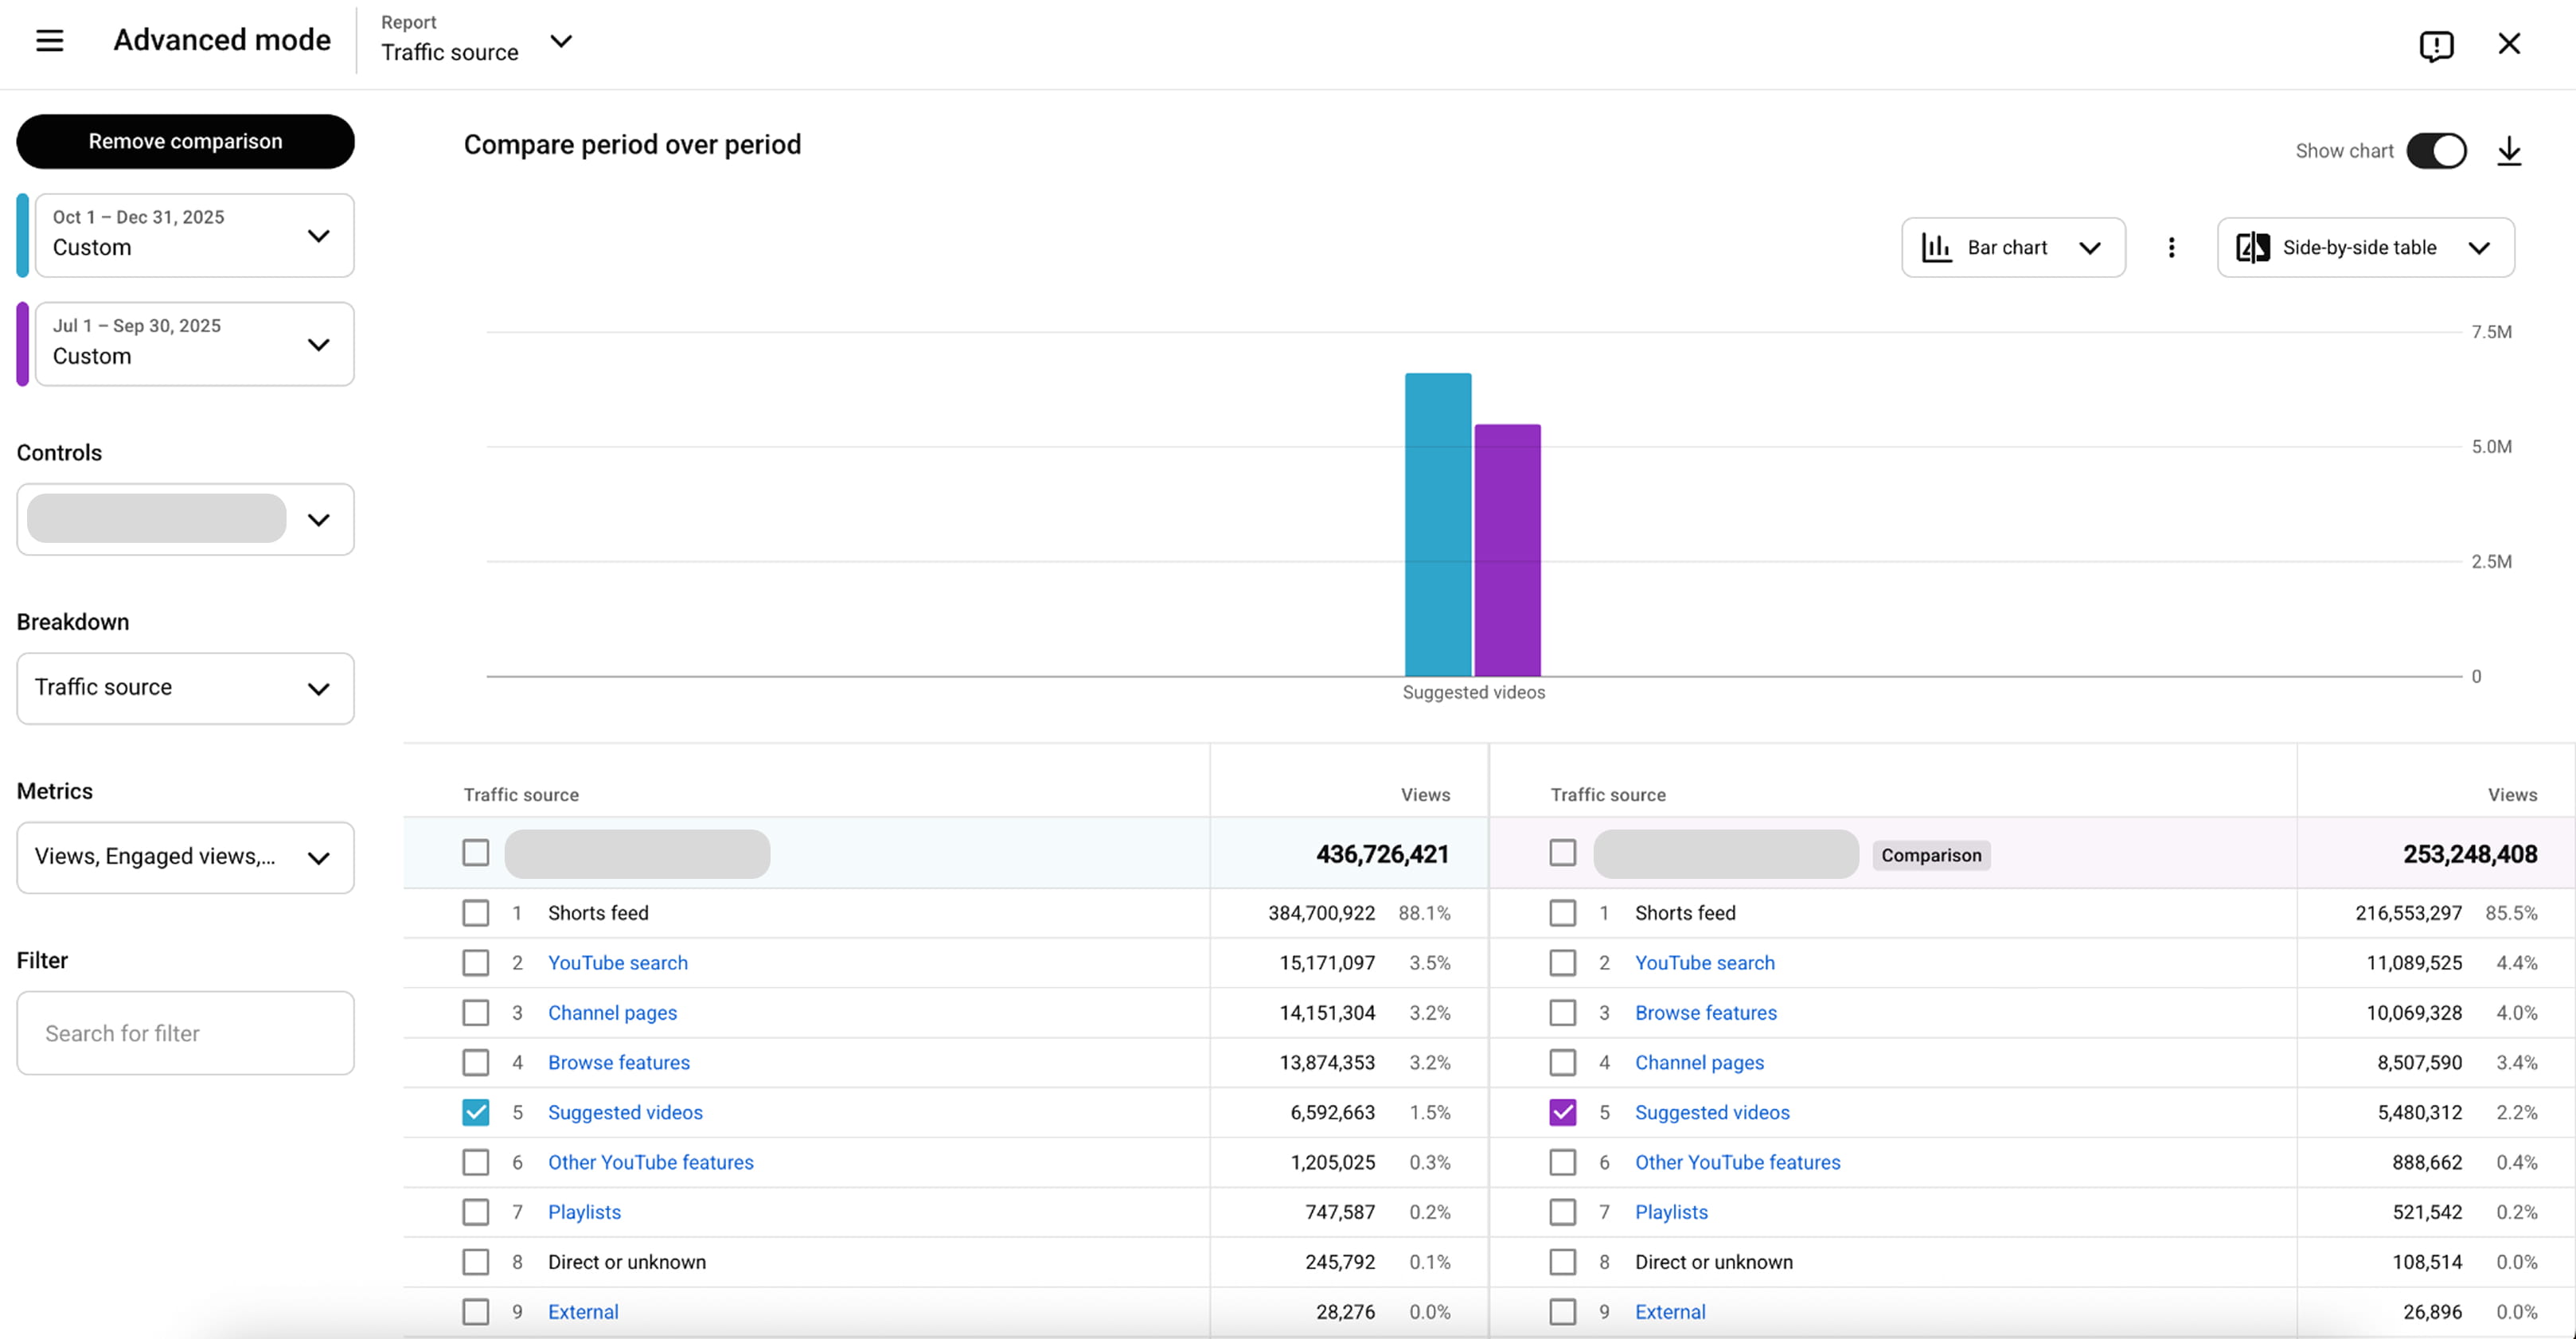
Task: Open the Breakdown Traffic source dropdown
Action: click(x=184, y=688)
